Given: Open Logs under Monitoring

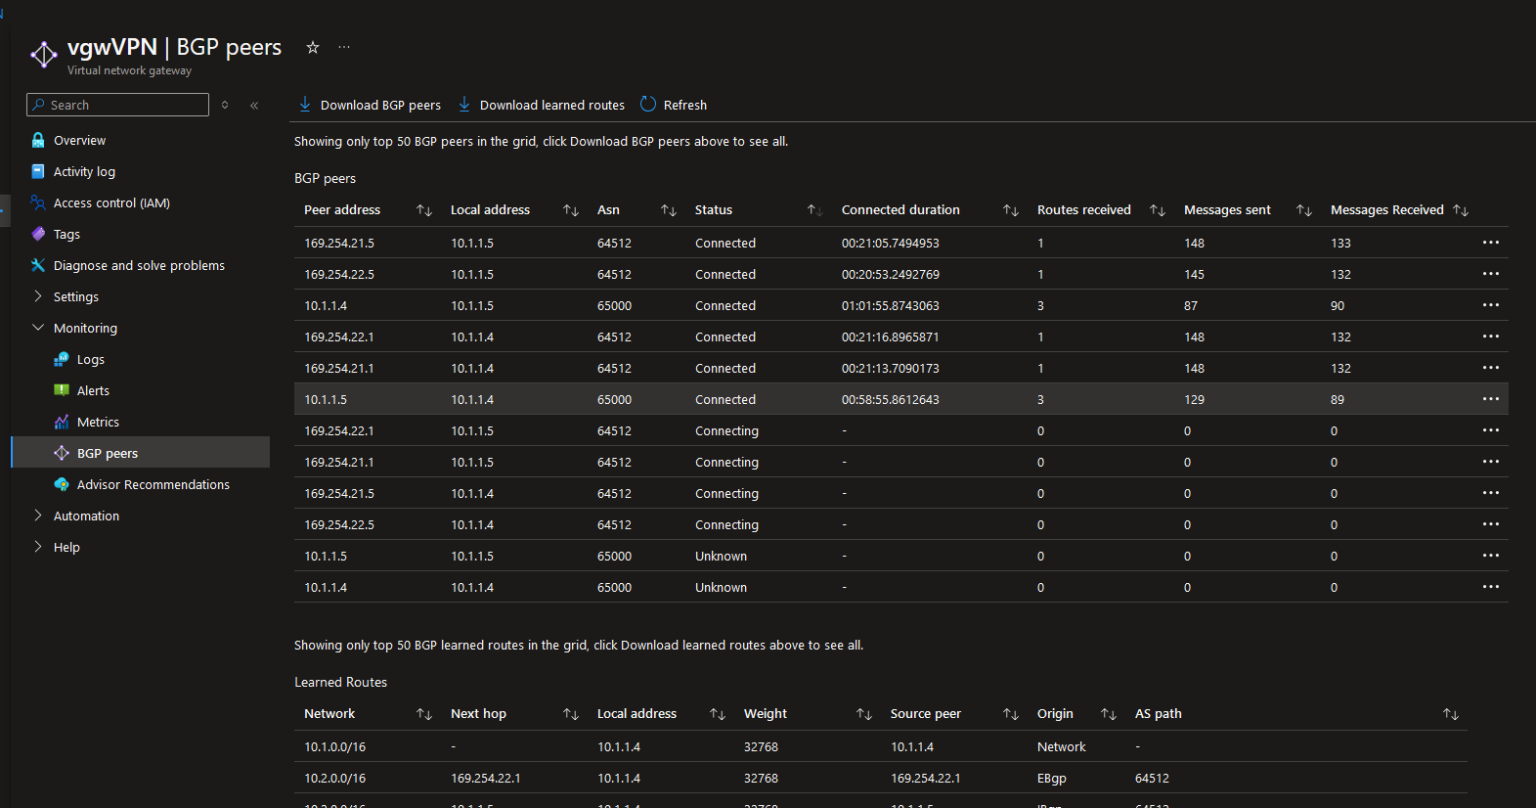Looking at the screenshot, I should coord(90,358).
